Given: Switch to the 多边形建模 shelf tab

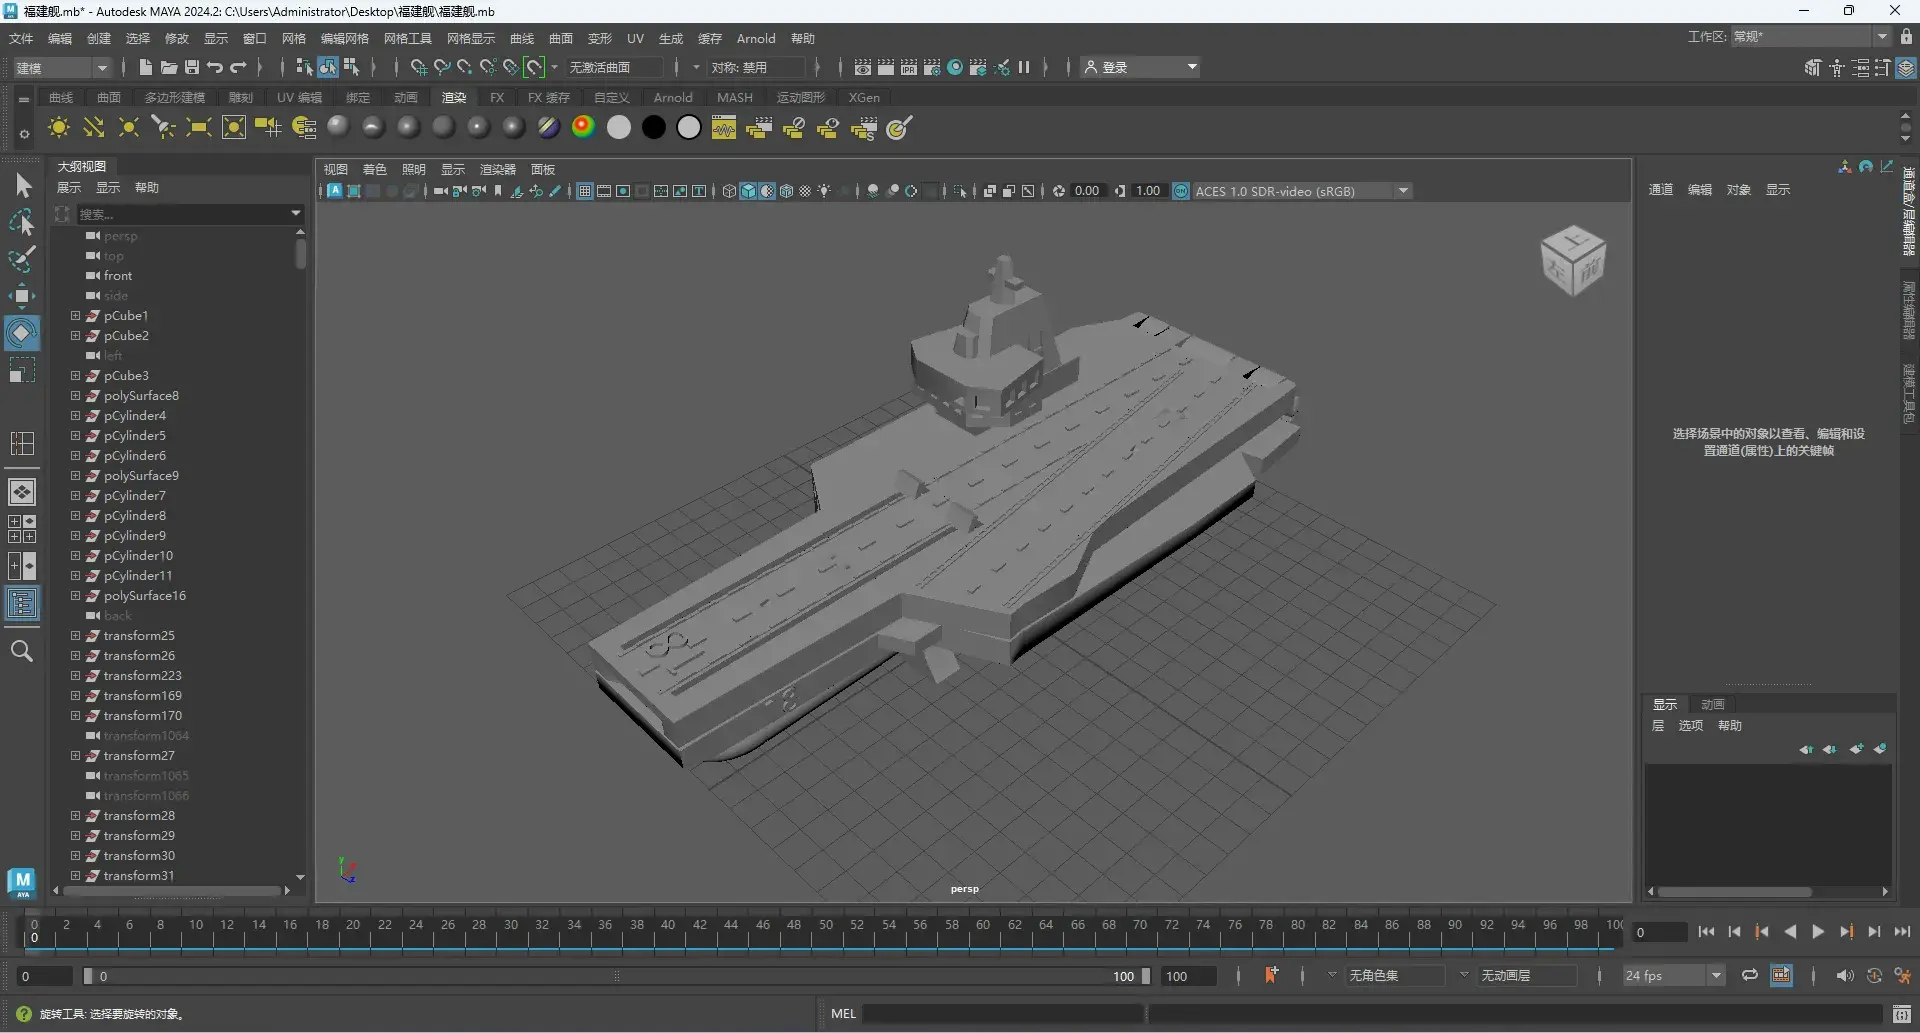Looking at the screenshot, I should pyautogui.click(x=175, y=97).
